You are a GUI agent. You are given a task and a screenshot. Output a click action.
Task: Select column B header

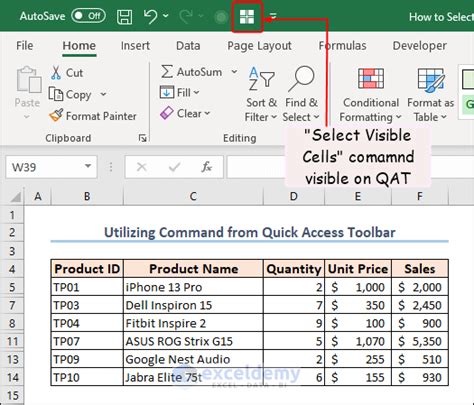(87, 196)
